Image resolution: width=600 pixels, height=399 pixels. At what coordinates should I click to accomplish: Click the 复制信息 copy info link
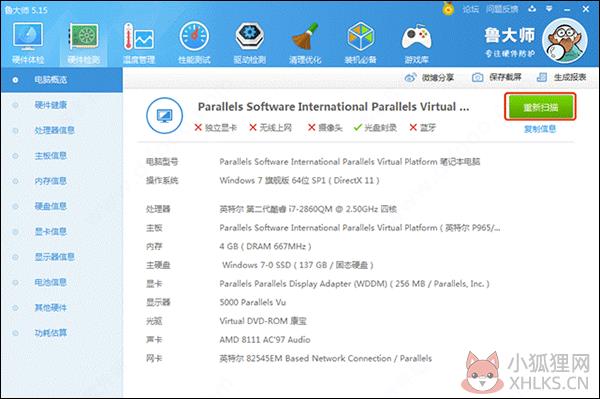540,129
